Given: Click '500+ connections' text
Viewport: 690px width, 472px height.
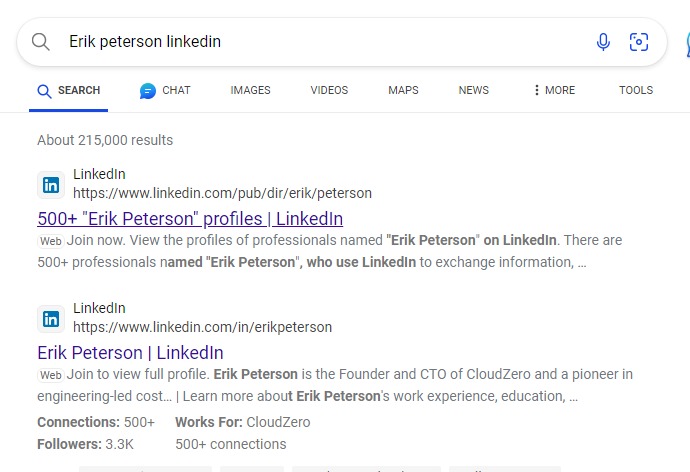Looking at the screenshot, I should point(231,444).
